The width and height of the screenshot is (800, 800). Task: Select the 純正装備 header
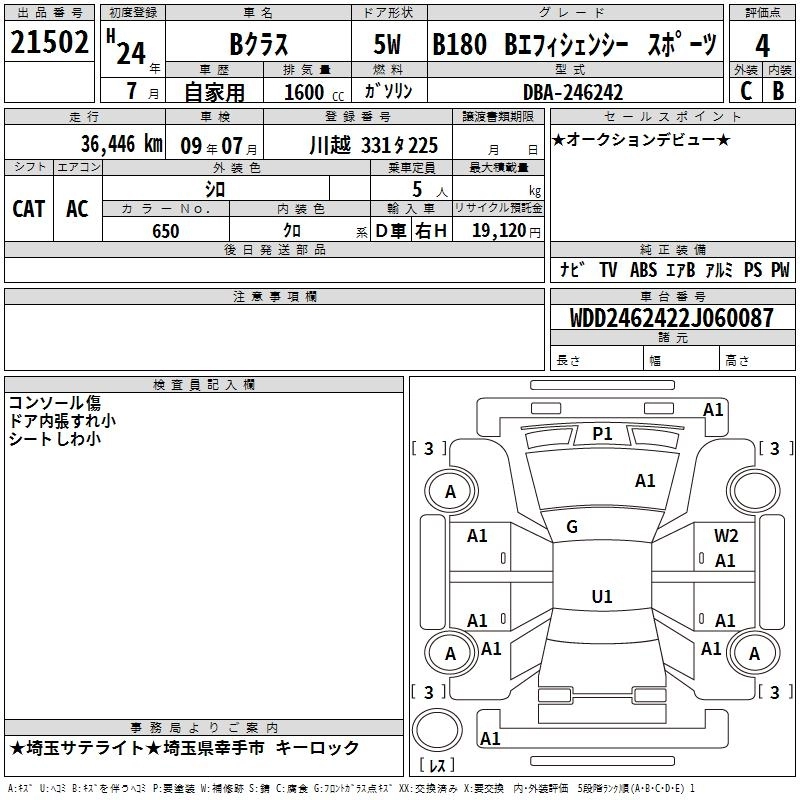point(673,250)
